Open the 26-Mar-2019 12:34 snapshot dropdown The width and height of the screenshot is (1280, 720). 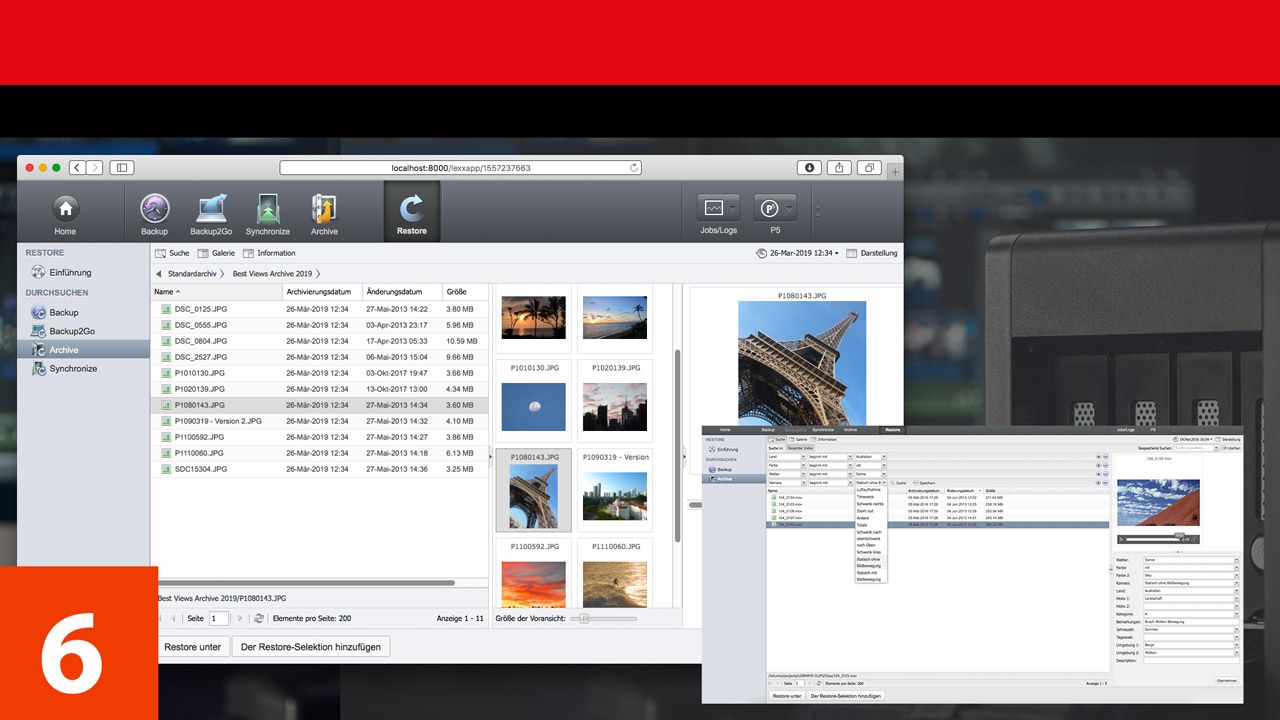click(x=798, y=253)
